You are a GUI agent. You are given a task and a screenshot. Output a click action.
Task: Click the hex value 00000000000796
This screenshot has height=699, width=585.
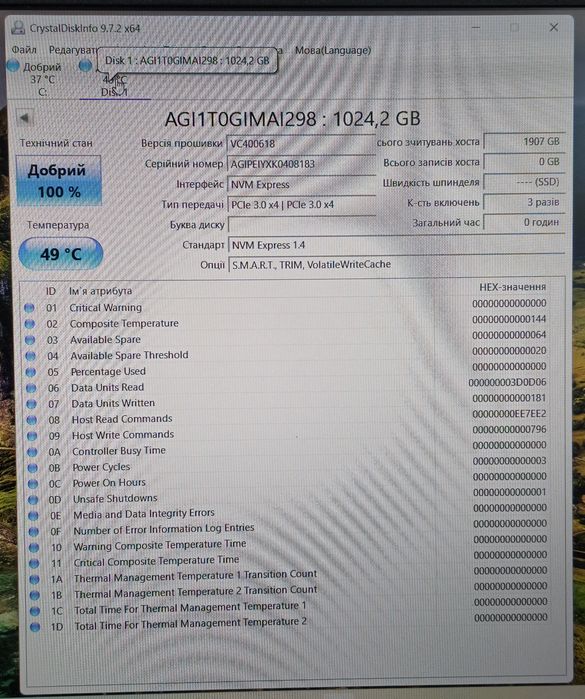(x=509, y=430)
